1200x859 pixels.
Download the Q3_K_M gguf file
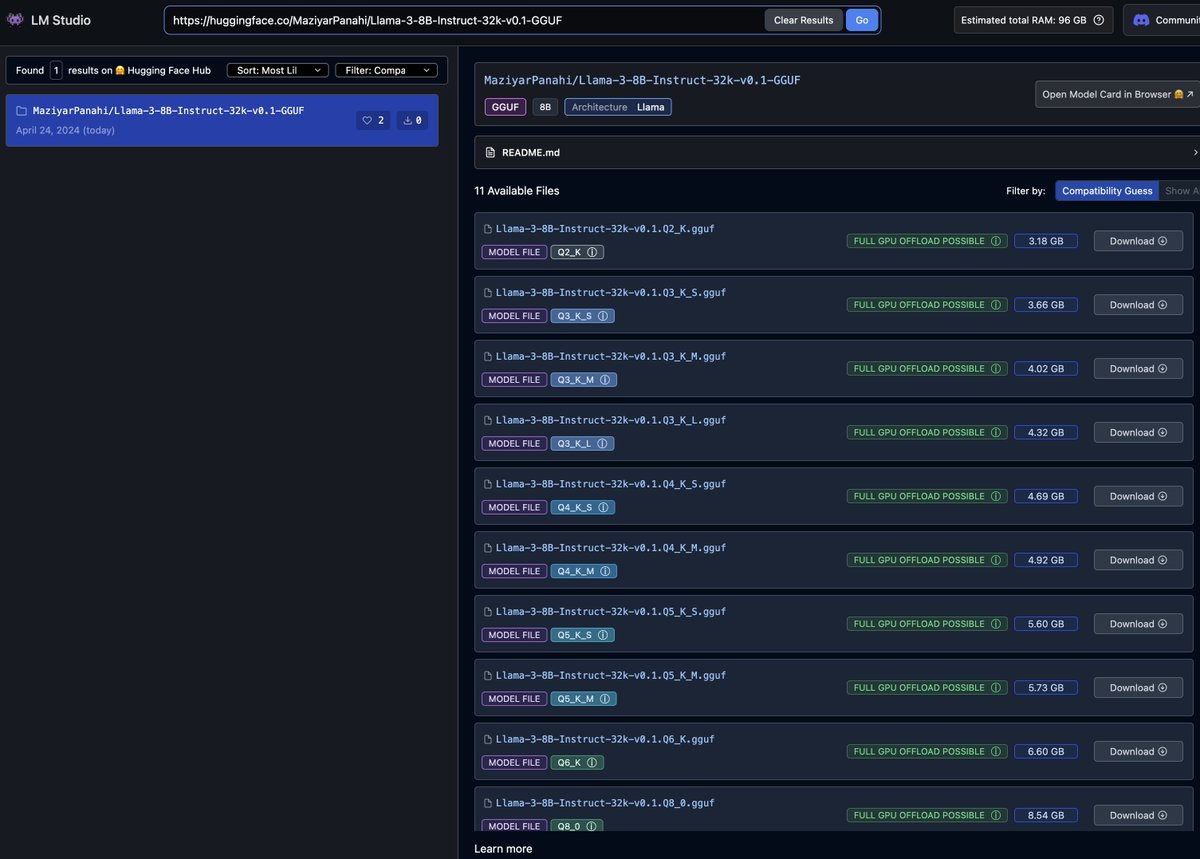(1138, 369)
